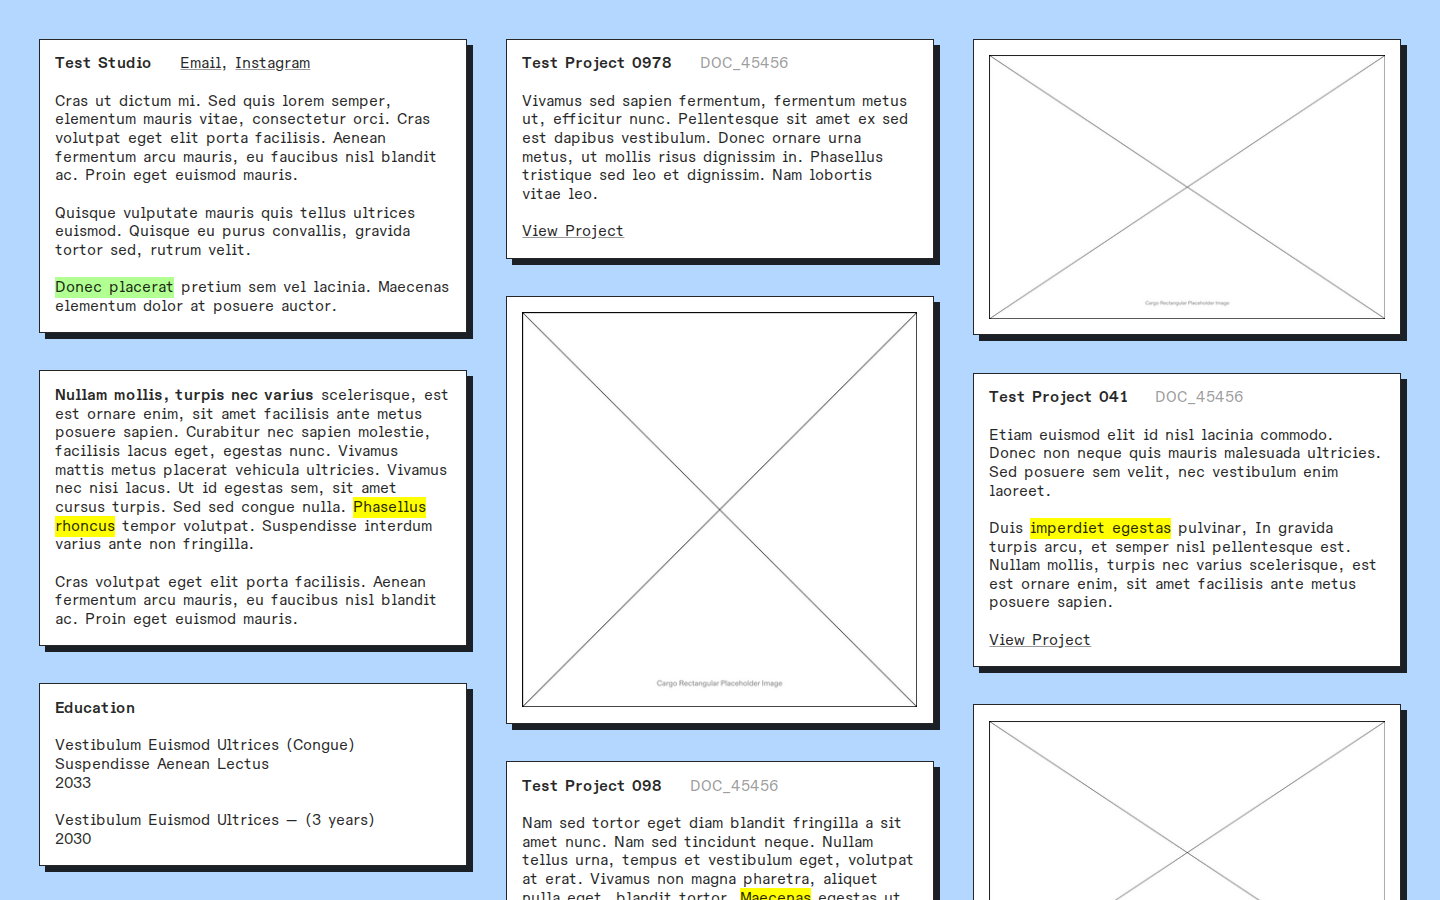1440x900 pixels.
Task: Open the Instagram link in Test Studio
Action: pos(272,63)
